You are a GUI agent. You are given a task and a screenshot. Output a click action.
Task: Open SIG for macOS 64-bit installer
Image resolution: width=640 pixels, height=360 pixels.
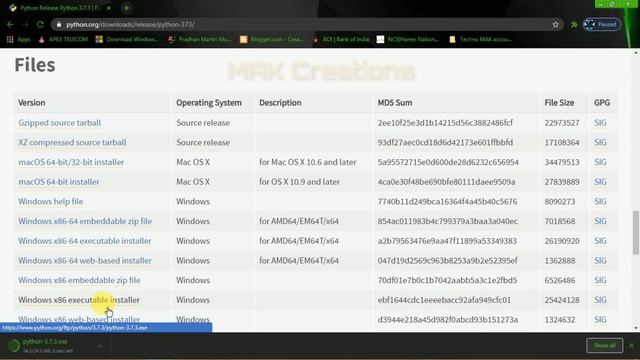pos(600,182)
